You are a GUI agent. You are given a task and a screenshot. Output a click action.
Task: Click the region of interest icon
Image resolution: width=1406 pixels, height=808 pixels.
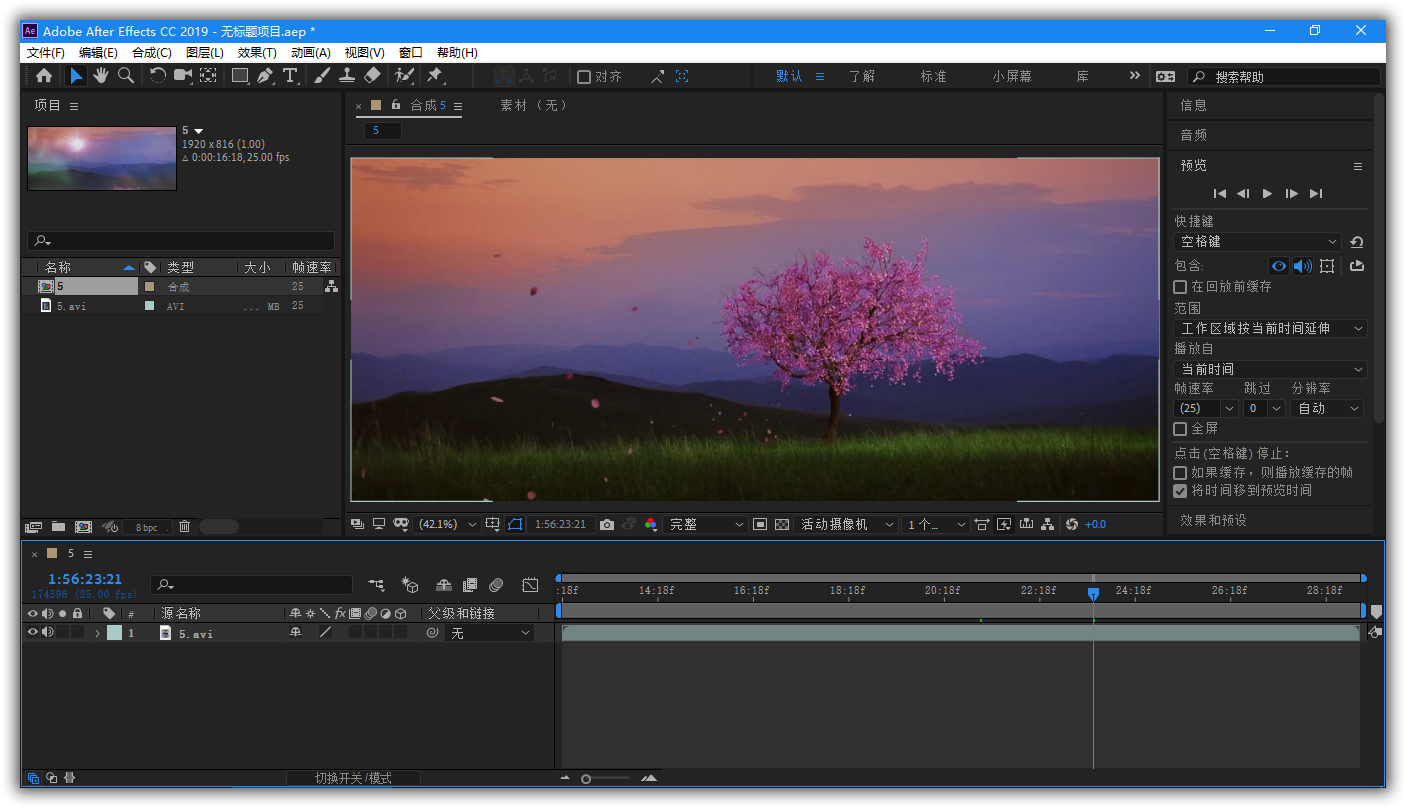(x=760, y=524)
